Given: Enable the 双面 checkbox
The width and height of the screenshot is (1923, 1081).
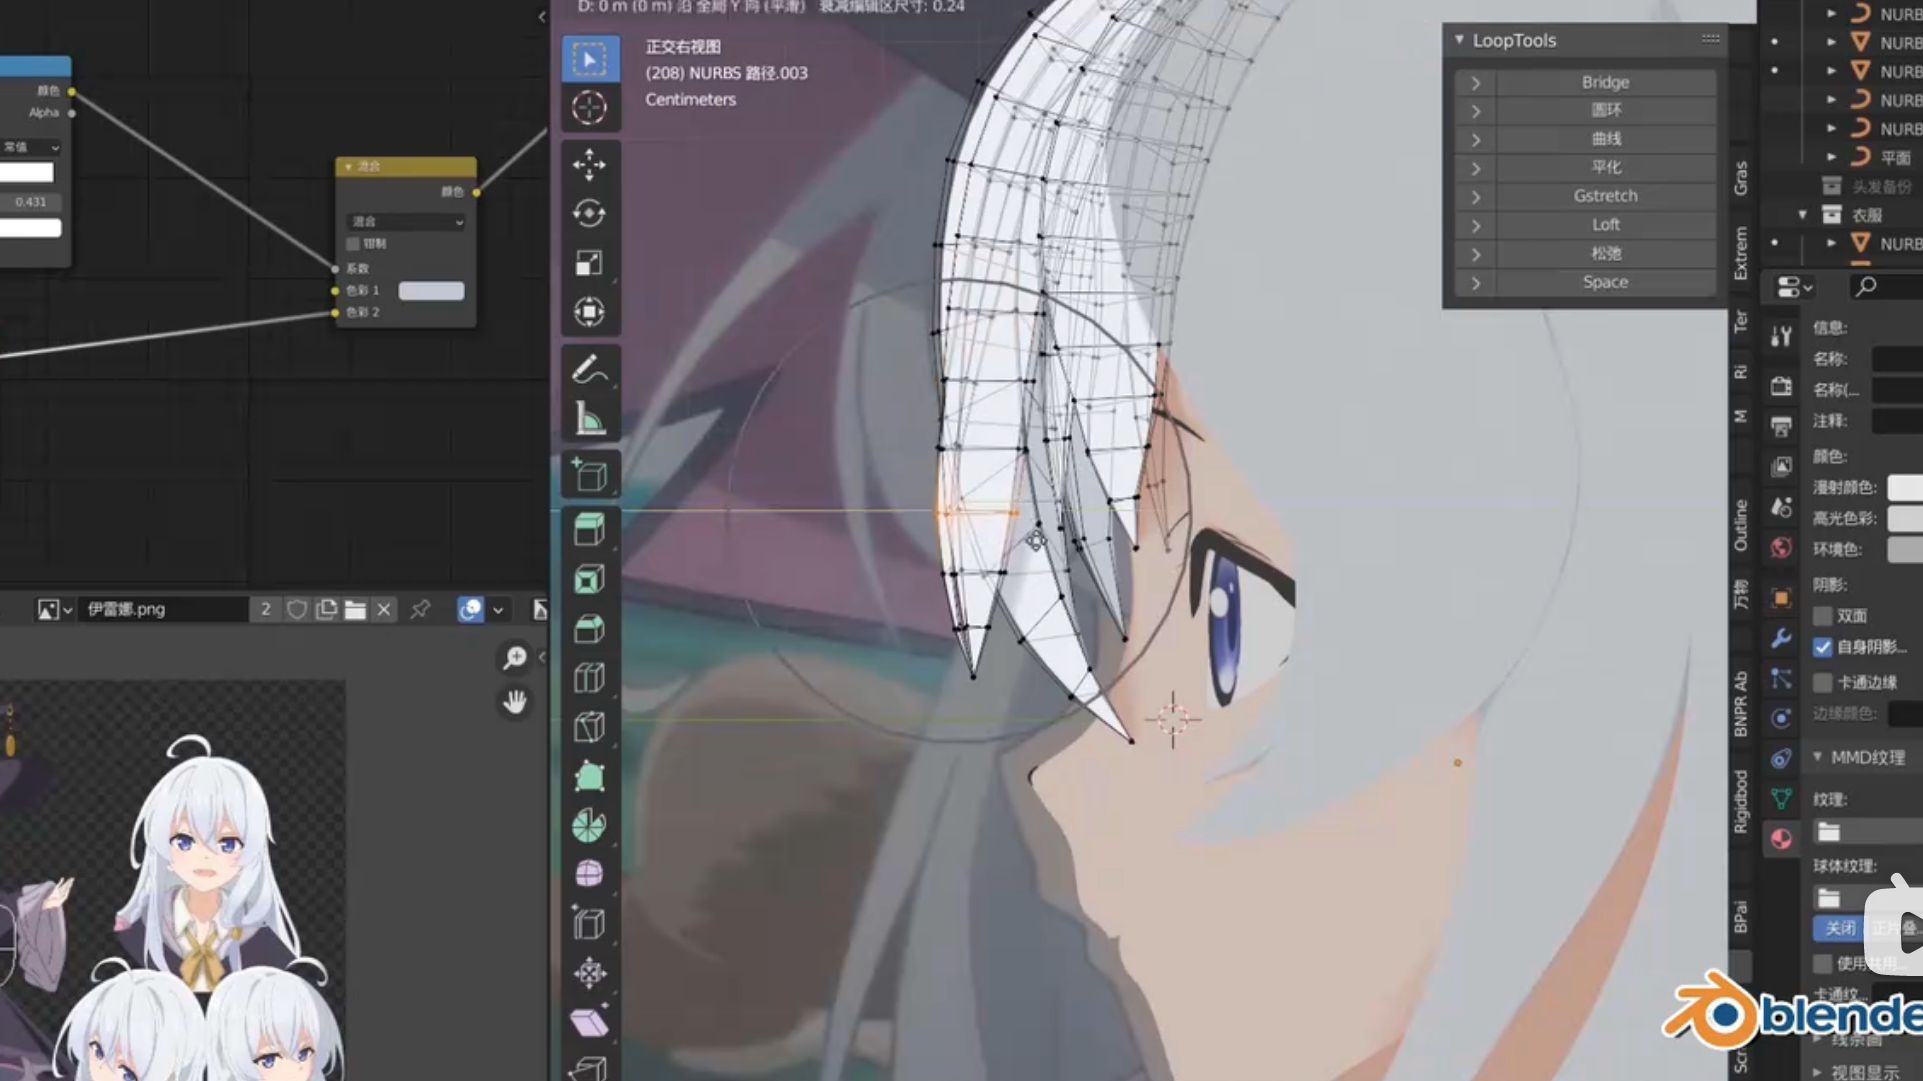Looking at the screenshot, I should coord(1823,616).
